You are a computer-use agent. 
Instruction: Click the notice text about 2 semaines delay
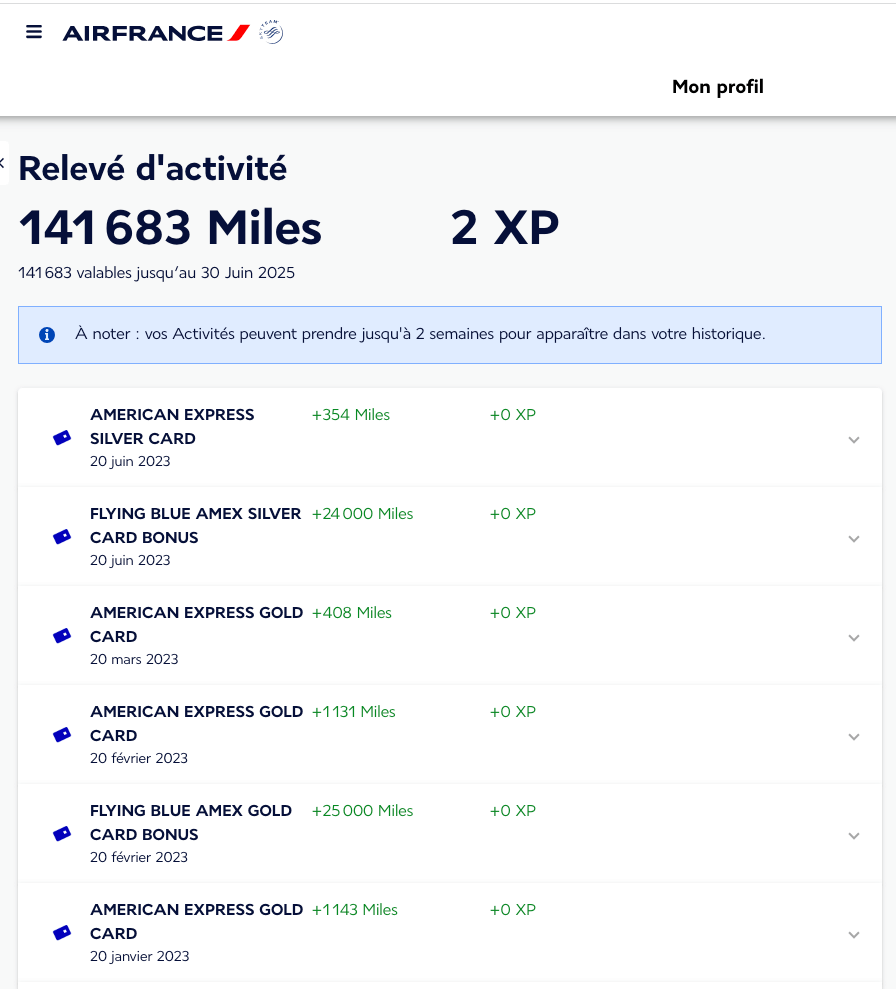pyautogui.click(x=420, y=334)
